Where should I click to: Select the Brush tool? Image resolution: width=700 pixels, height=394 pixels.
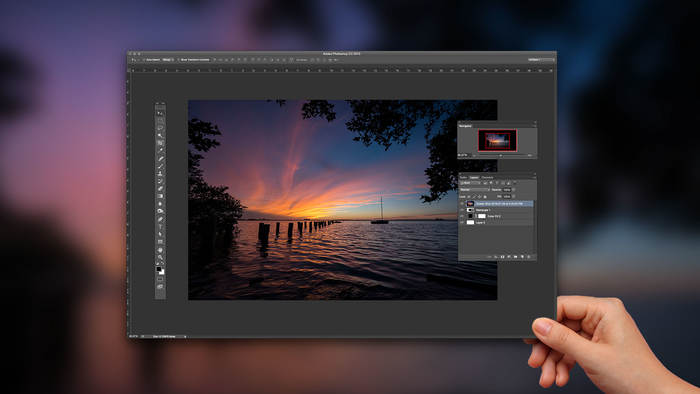160,166
